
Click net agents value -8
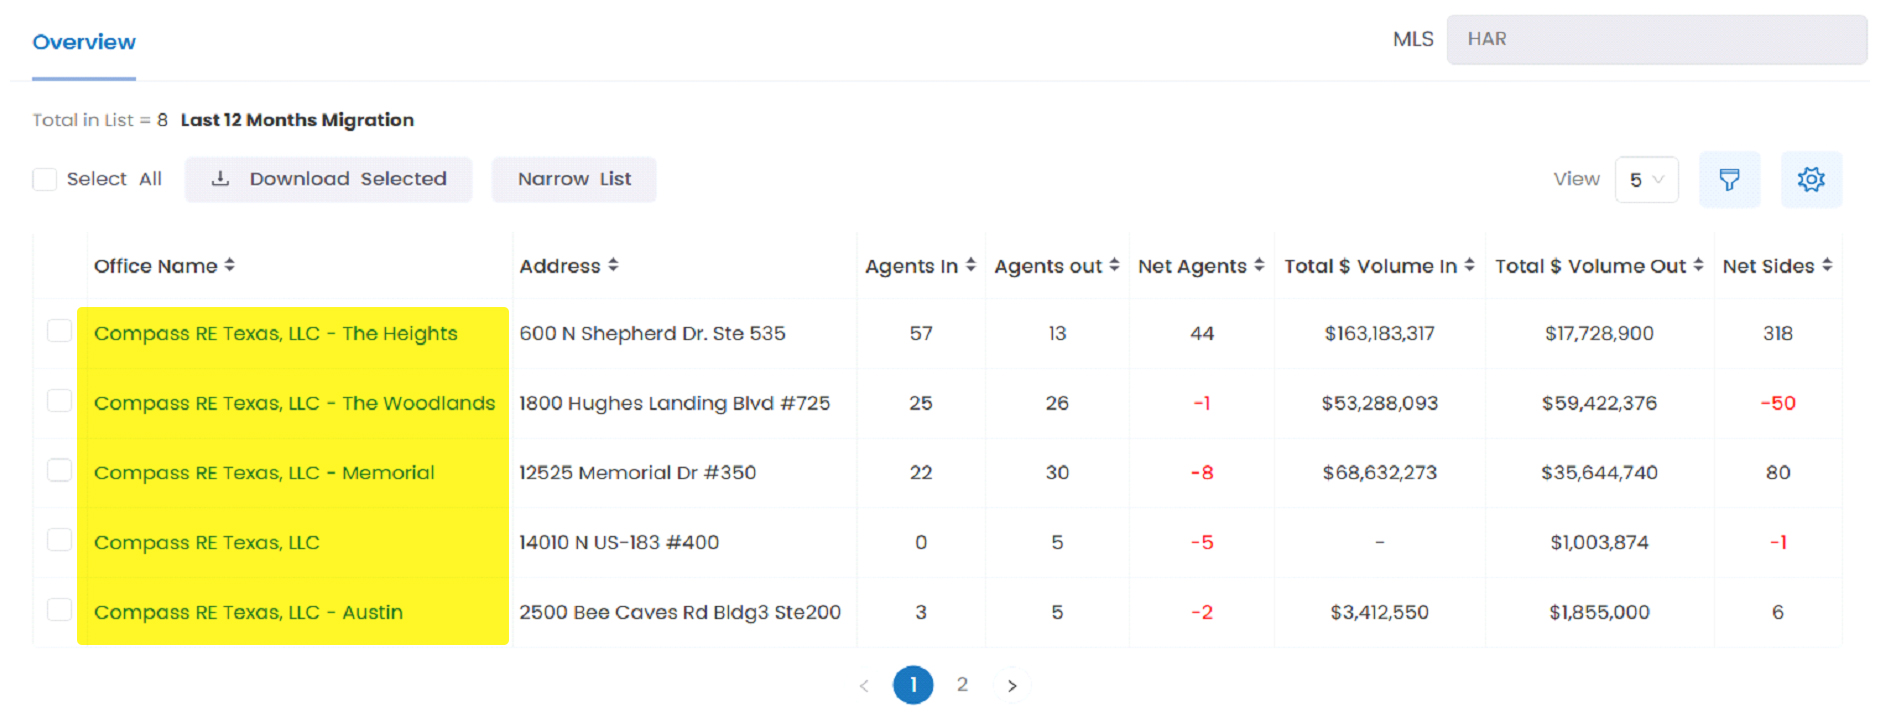(1202, 472)
